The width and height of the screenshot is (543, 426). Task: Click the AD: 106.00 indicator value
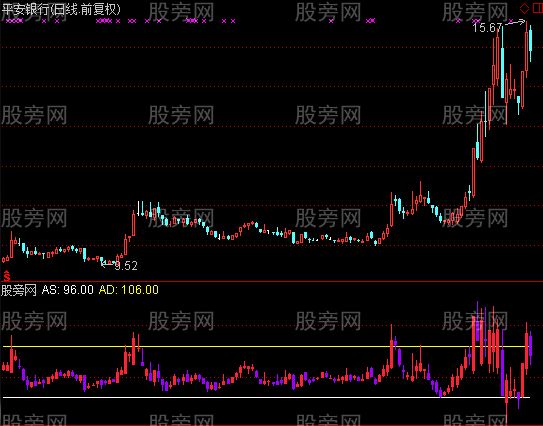point(128,290)
